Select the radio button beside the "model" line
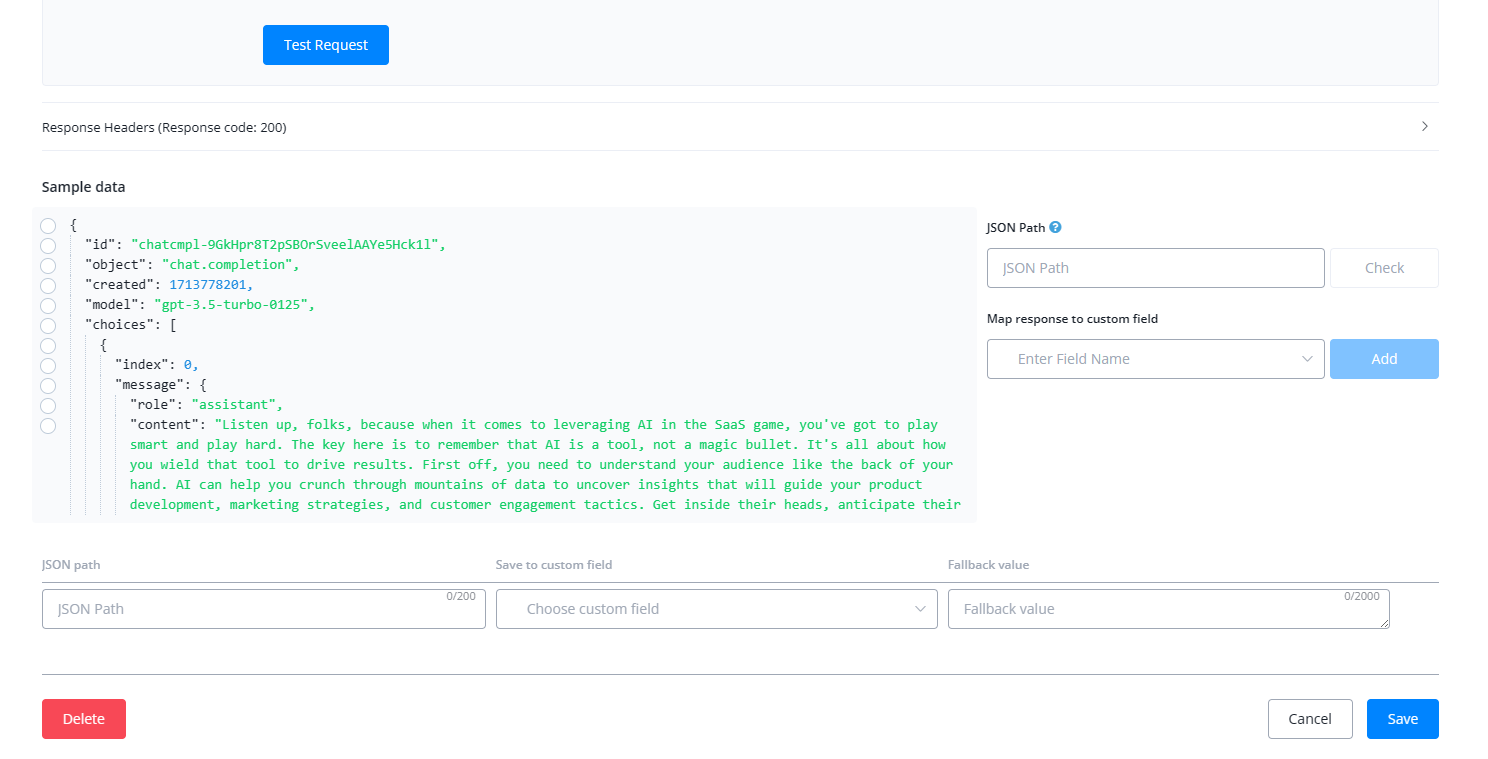 pos(48,306)
